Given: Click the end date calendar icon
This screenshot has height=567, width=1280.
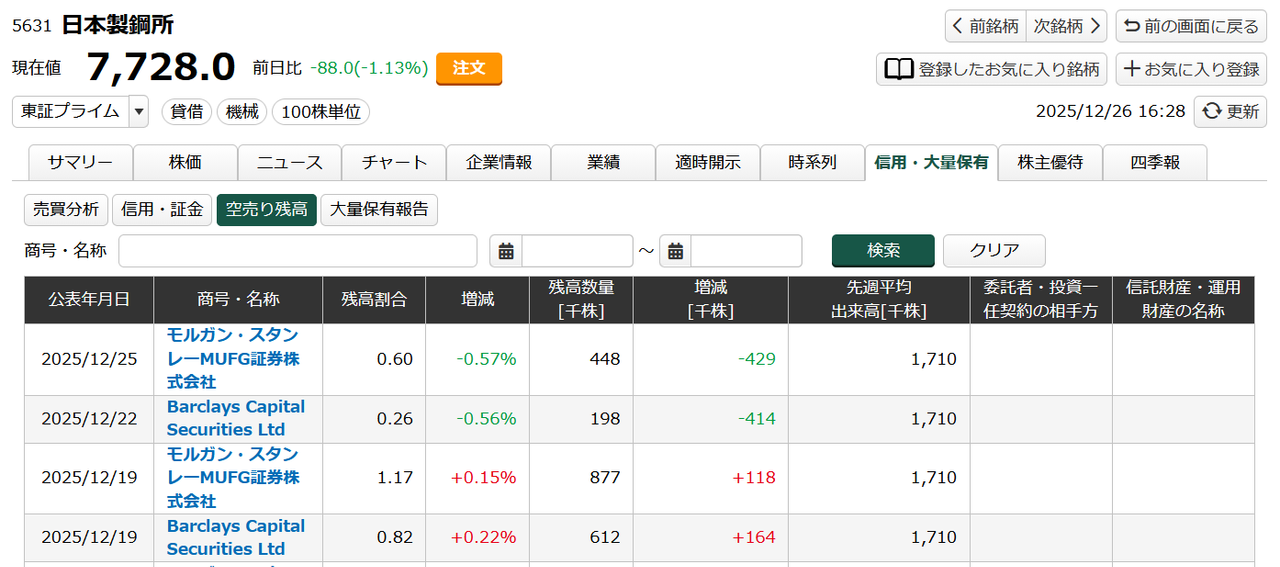Looking at the screenshot, I should (x=675, y=251).
